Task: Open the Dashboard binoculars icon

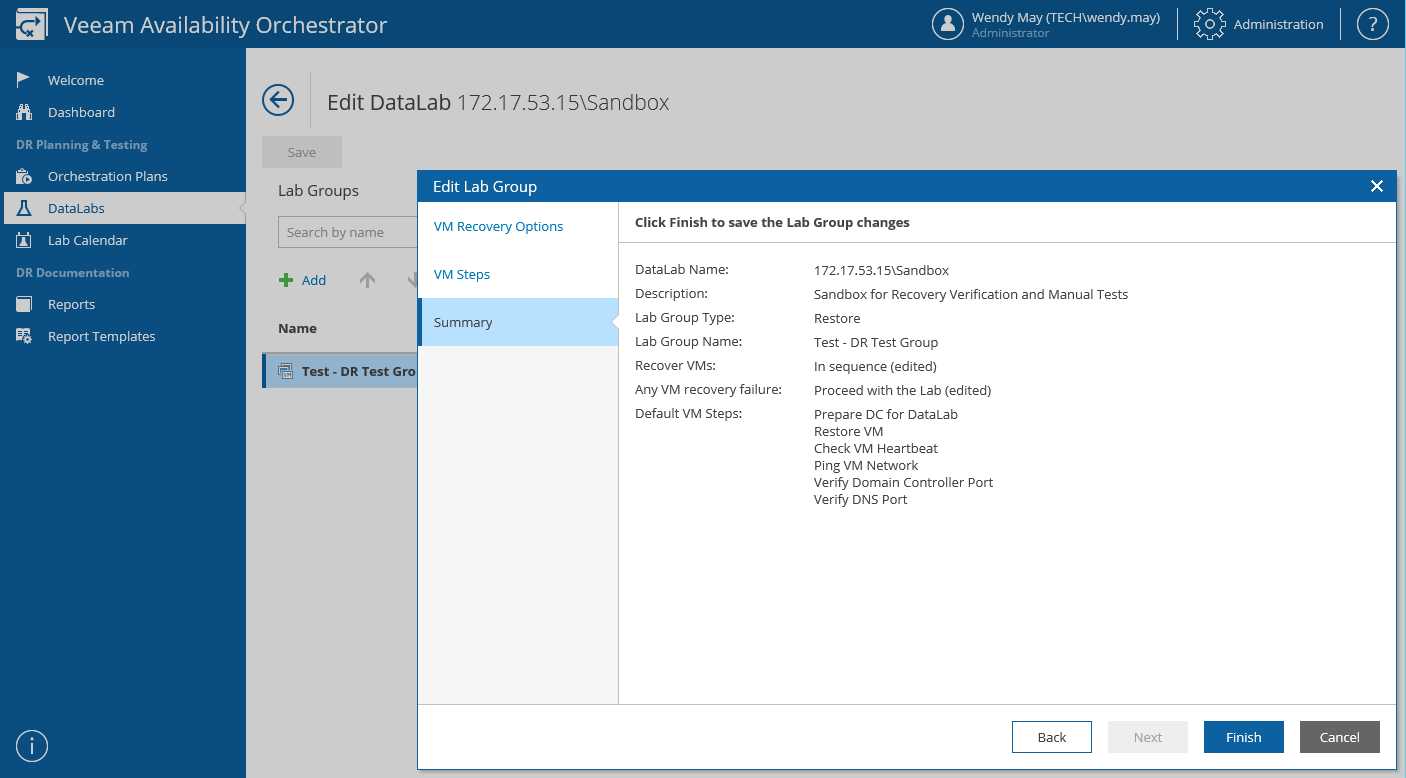Action: point(24,112)
